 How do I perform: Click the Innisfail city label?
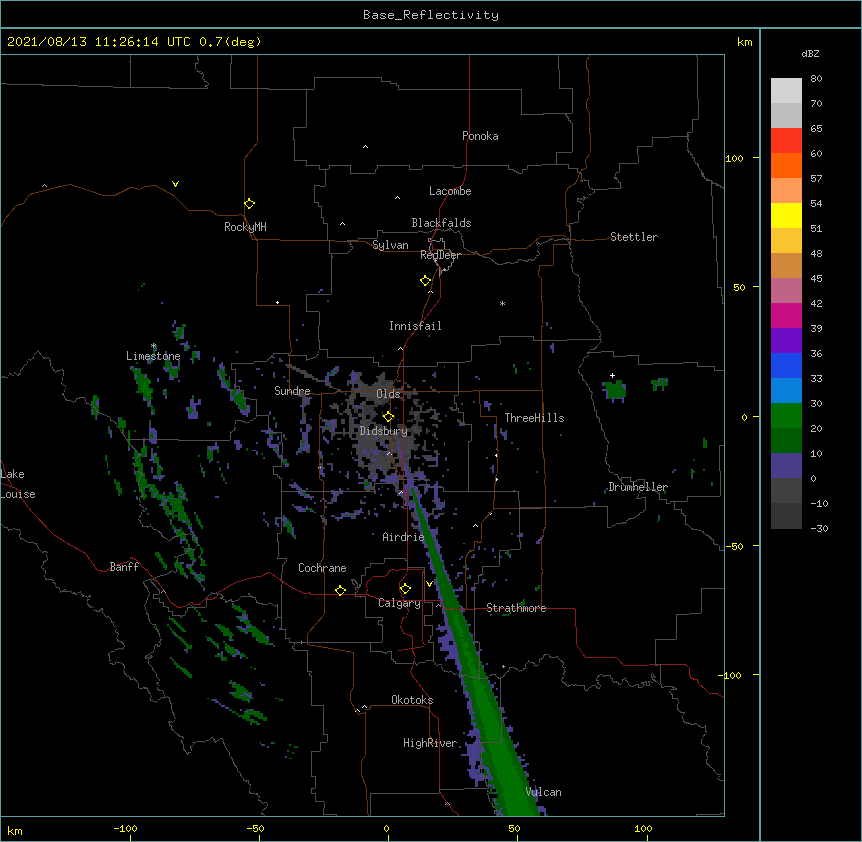point(415,326)
